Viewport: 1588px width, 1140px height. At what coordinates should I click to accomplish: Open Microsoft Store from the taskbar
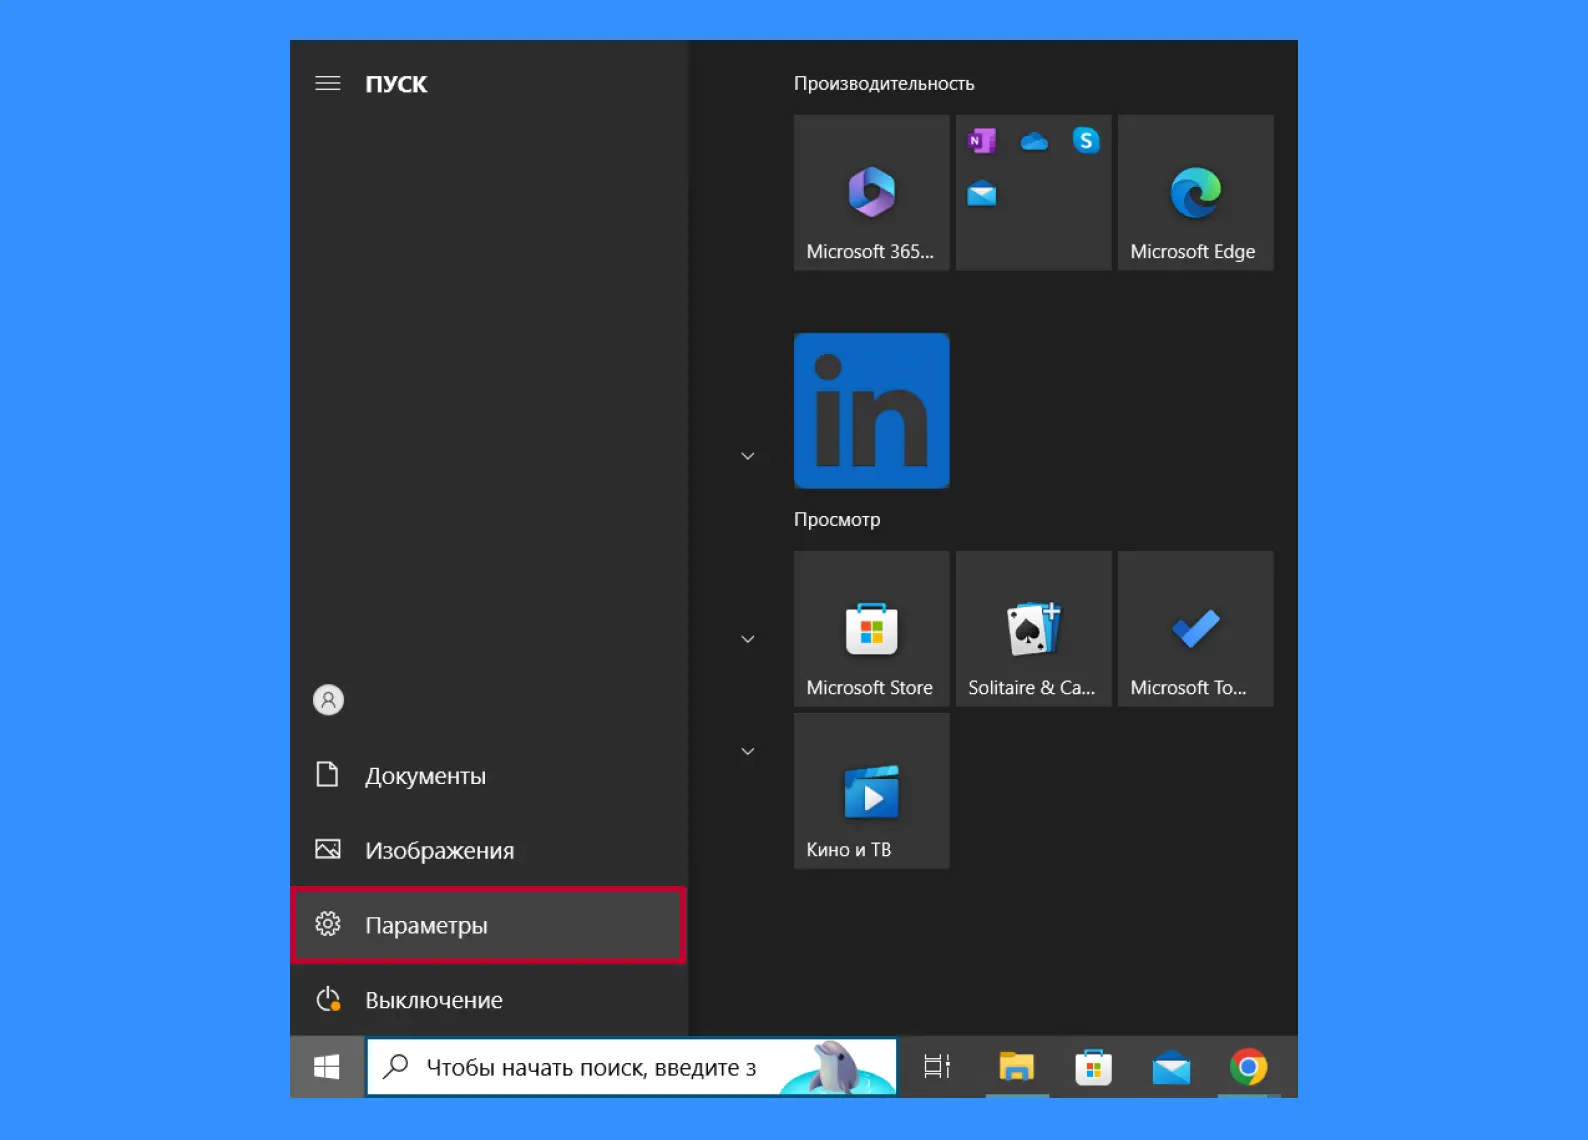point(1094,1067)
